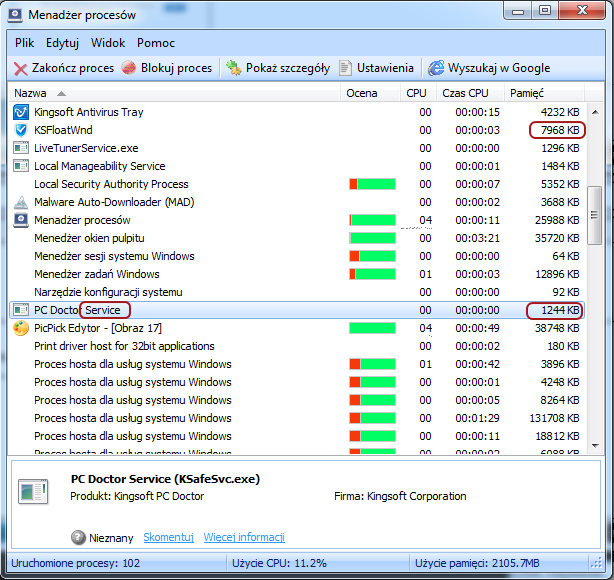The height and width of the screenshot is (580, 614).
Task: Click the Wyszukaj w Google browser icon
Action: point(436,68)
